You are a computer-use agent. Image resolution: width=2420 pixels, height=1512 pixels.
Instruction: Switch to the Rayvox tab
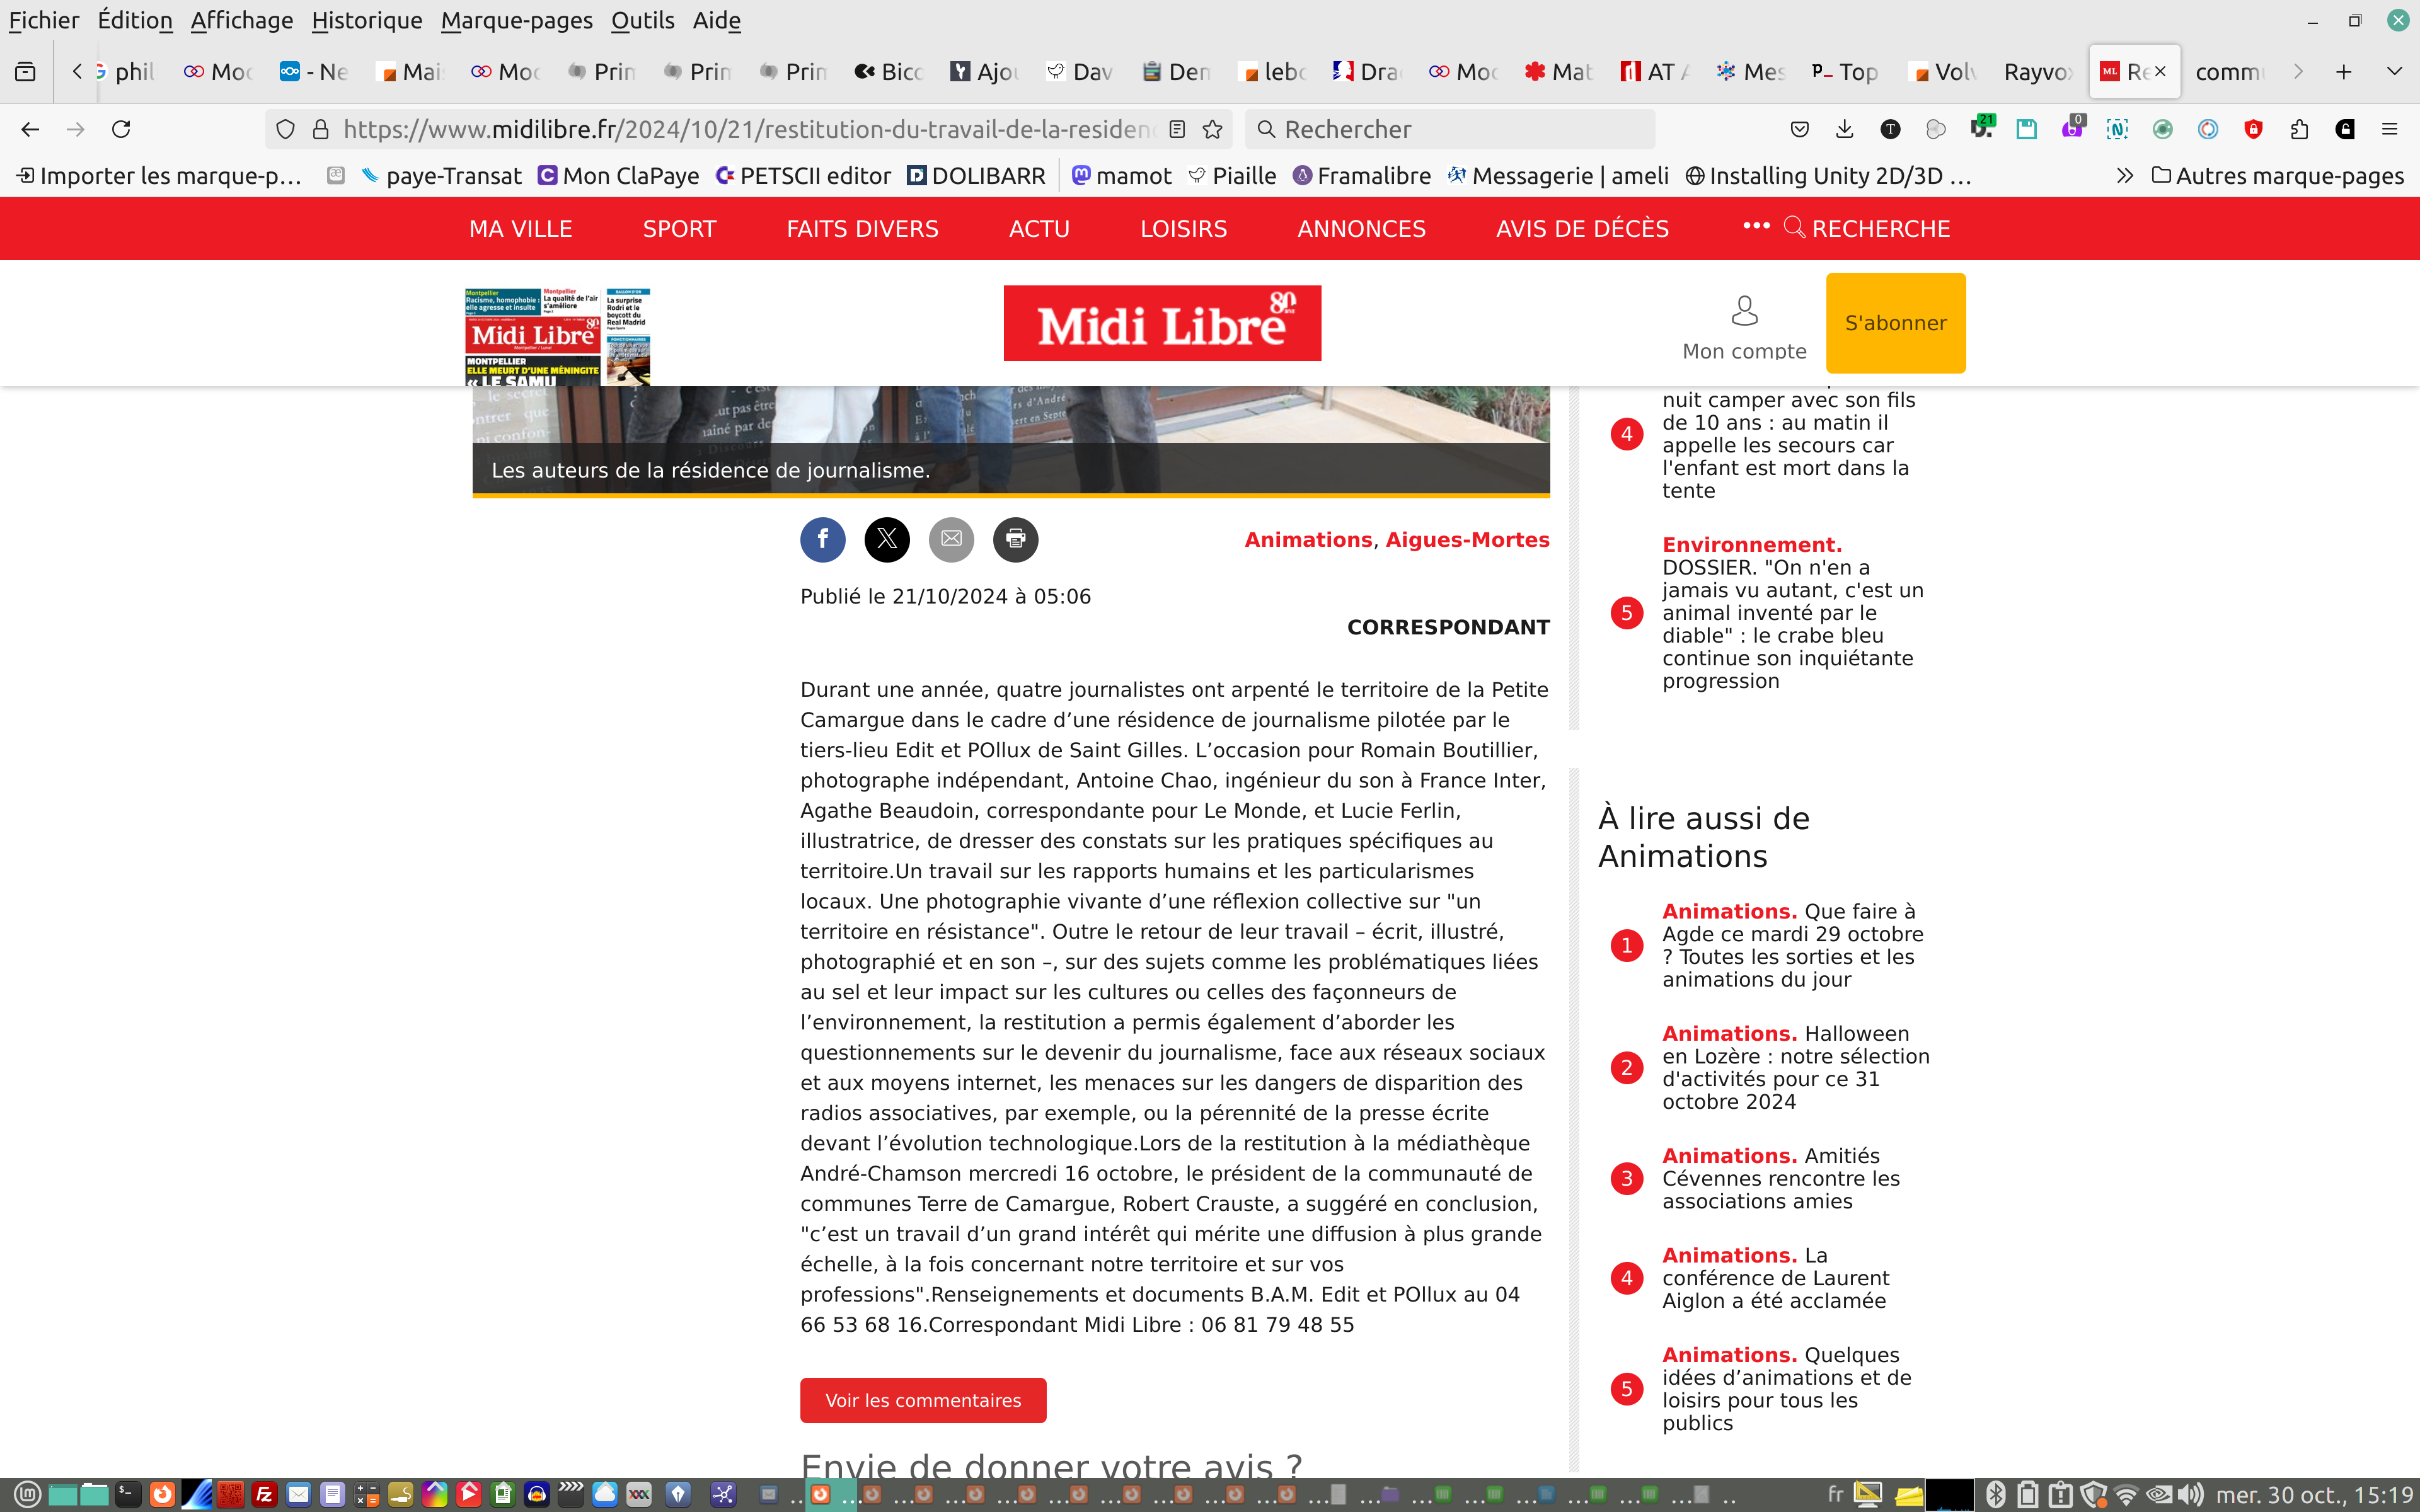[x=2037, y=72]
